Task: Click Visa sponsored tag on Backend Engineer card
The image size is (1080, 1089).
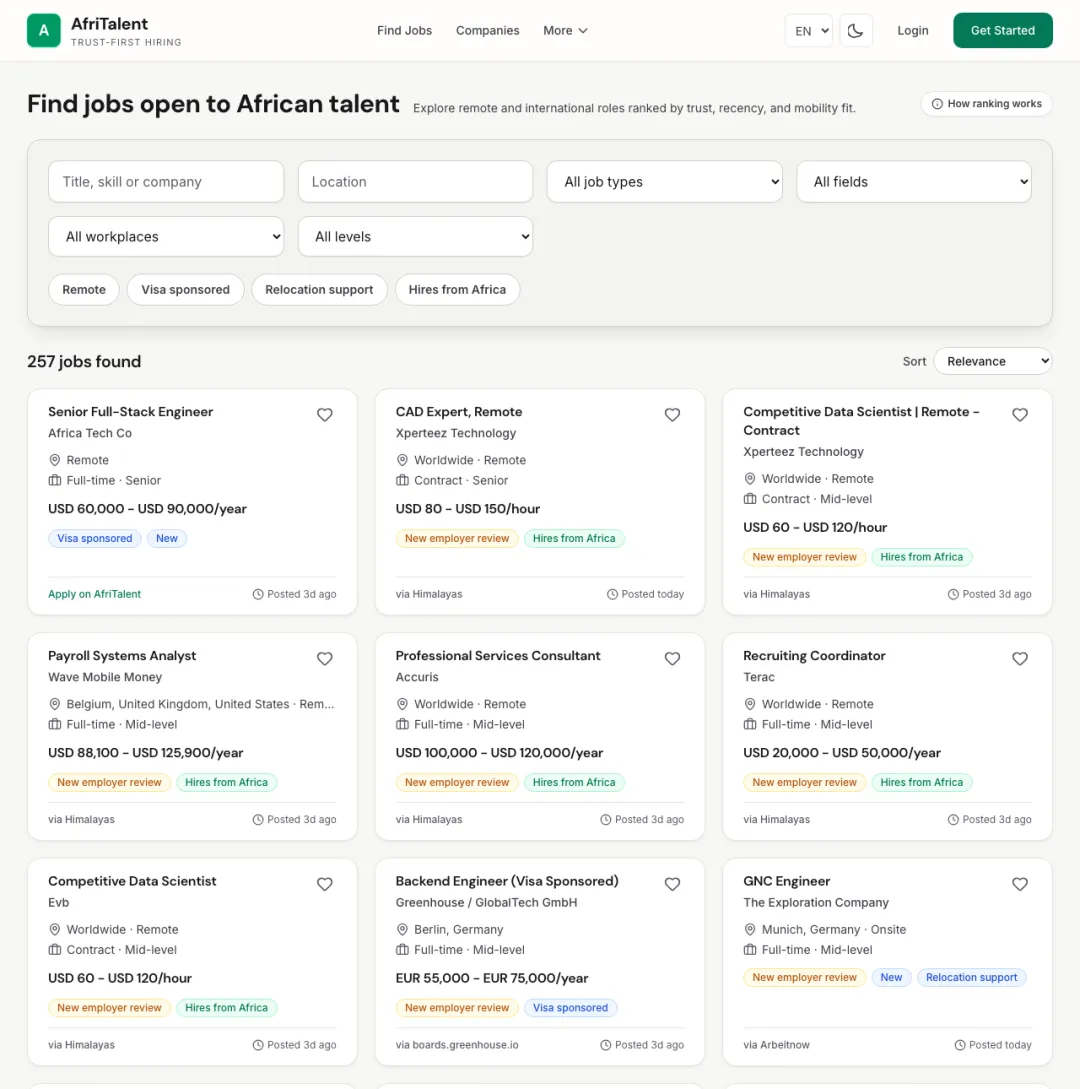Action: 570,1008
